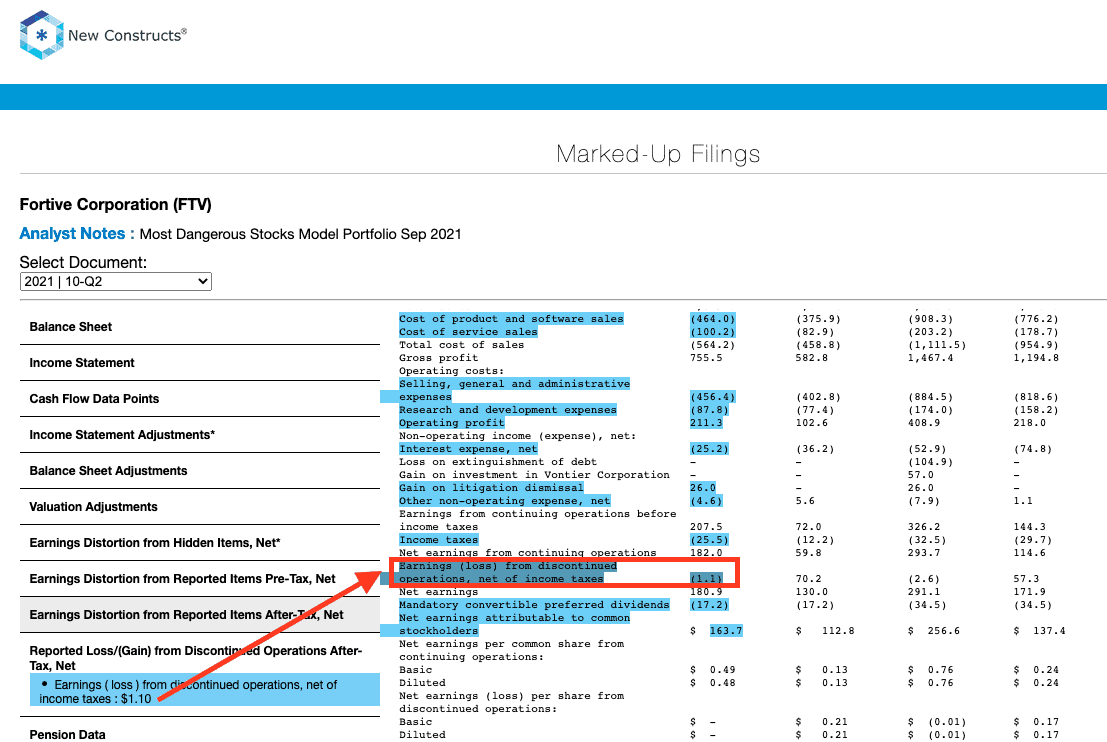Click Gain on investment in Vontier Corporation
This screenshot has width=1107, height=742.
[x=534, y=475]
